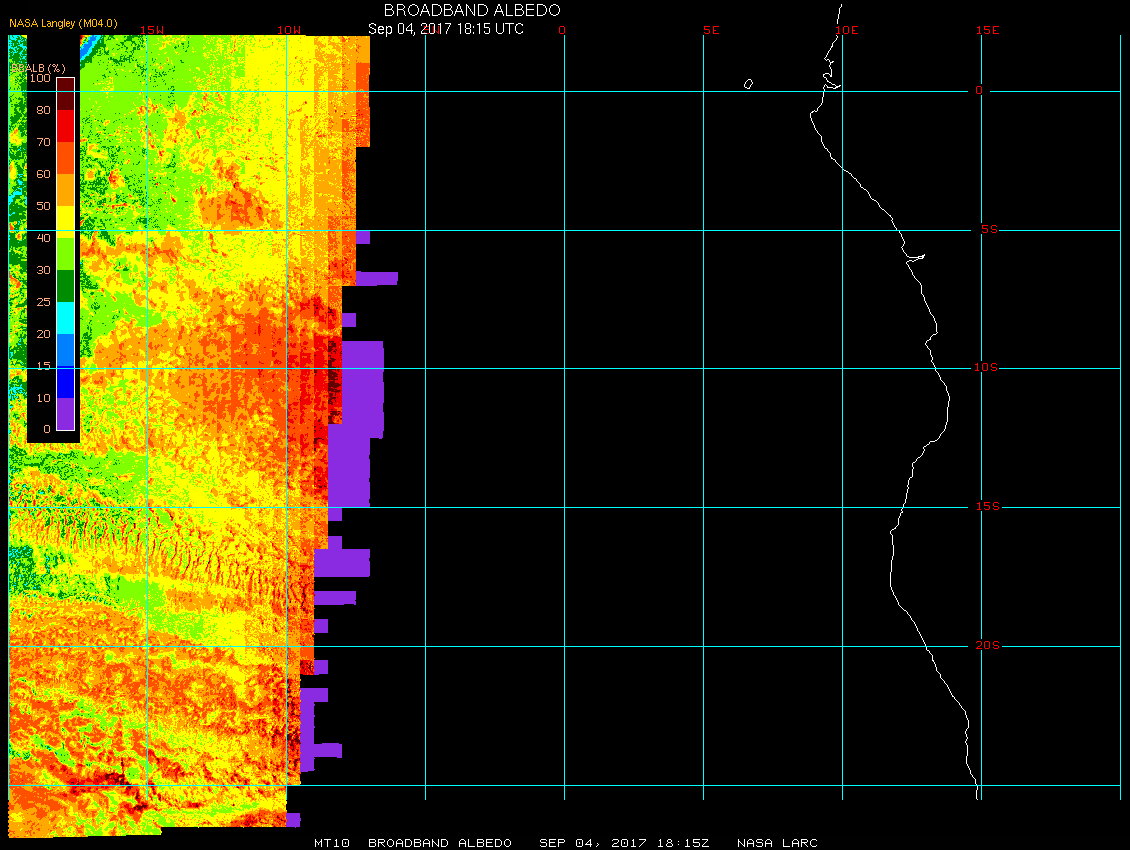Click the 18:15Z footer time
The height and width of the screenshot is (850, 1130).
click(x=683, y=843)
